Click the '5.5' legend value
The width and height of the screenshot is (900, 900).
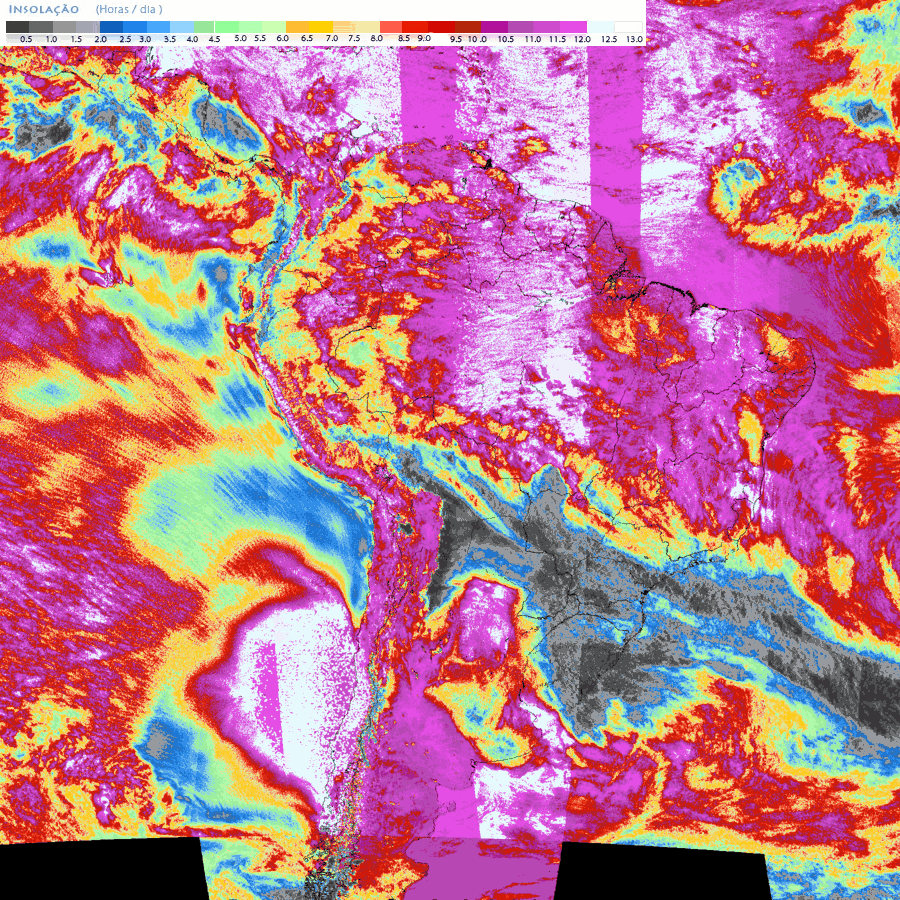[x=260, y=38]
